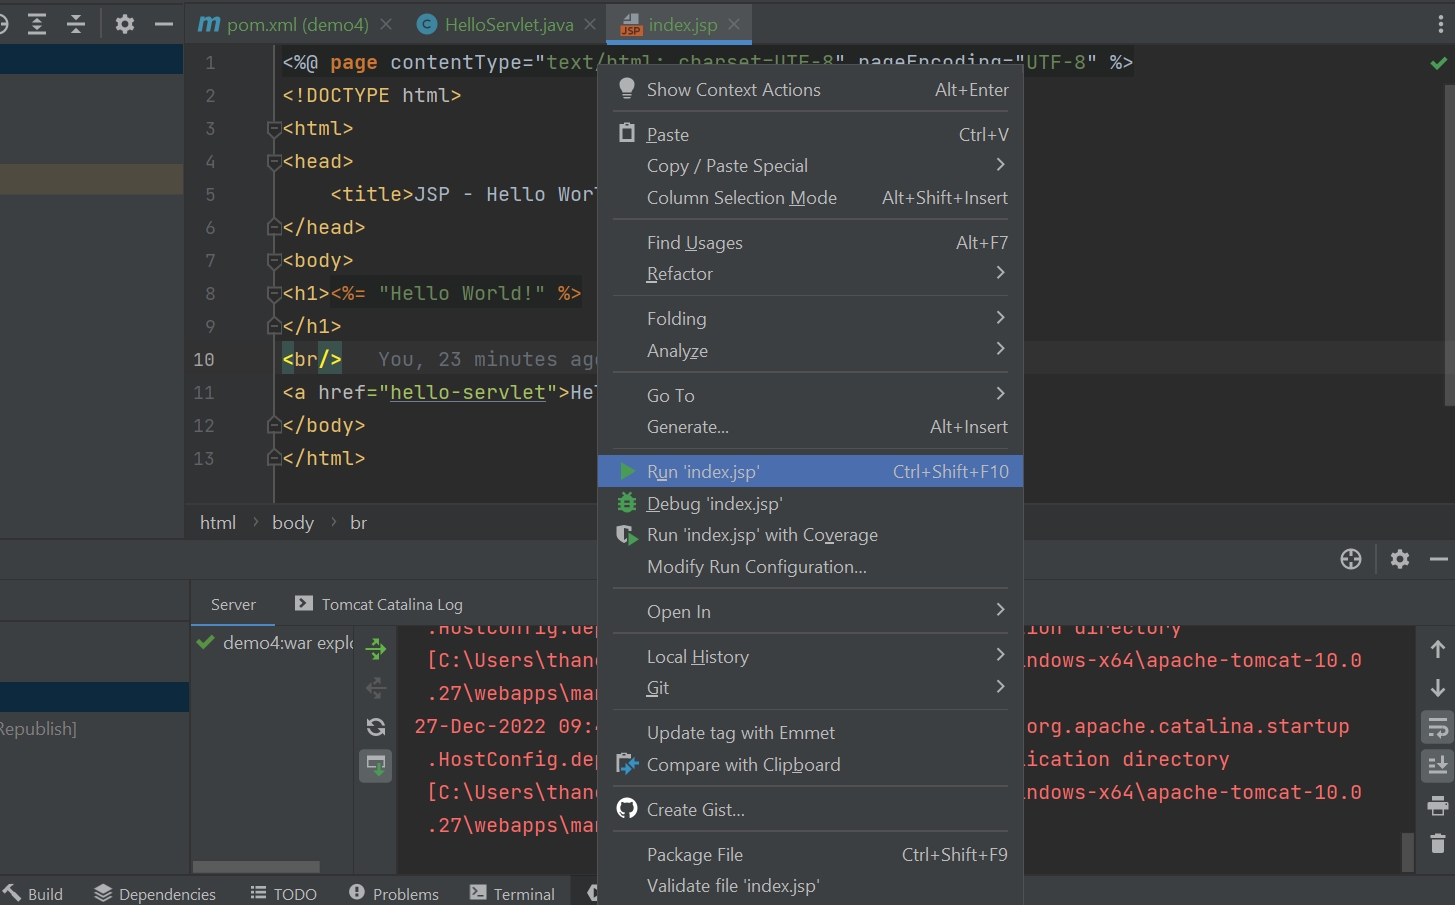Expand the Refactor submenu
The image size is (1455, 905).
pyautogui.click(x=810, y=274)
